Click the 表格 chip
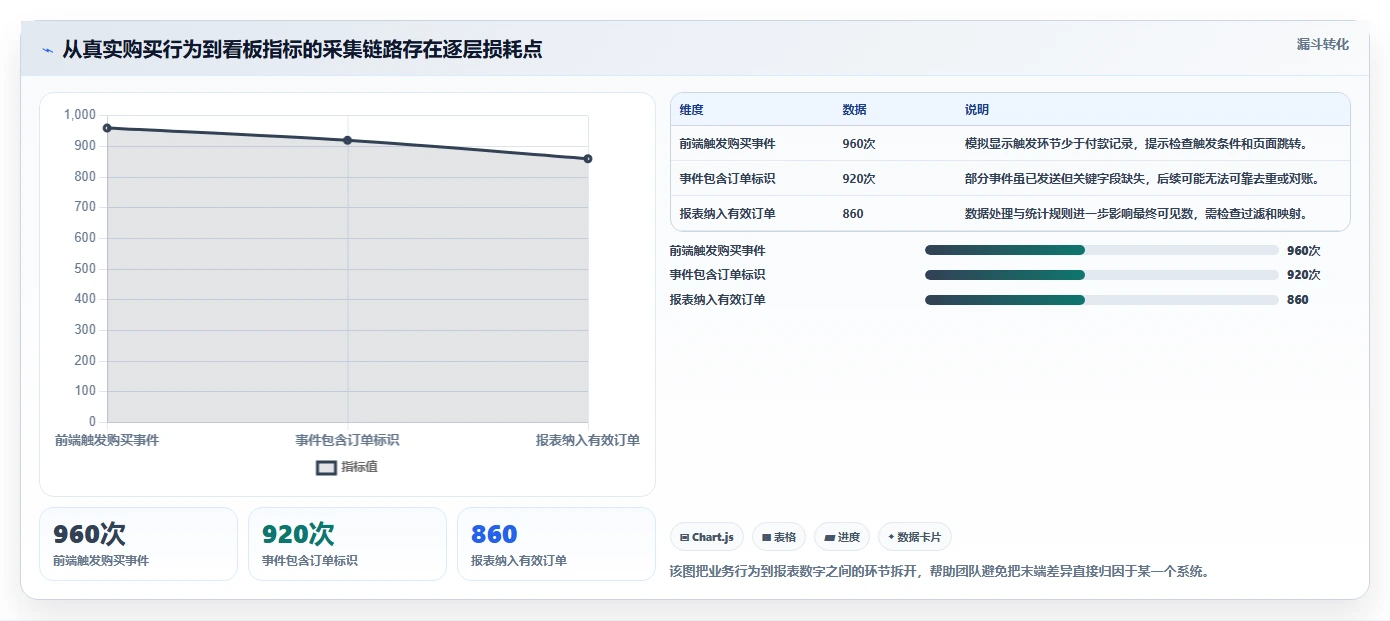Image resolution: width=1390 pixels, height=621 pixels. click(779, 537)
